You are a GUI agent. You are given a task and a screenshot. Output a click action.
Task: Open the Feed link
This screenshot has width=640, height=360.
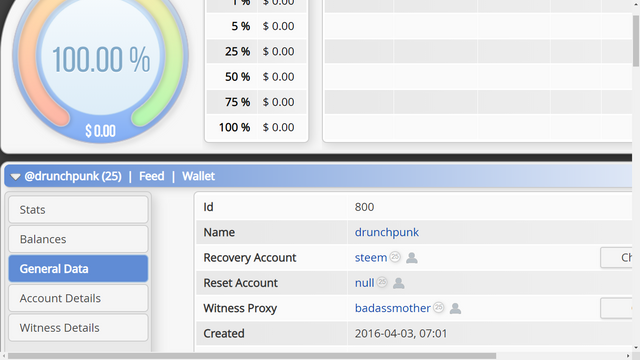[151, 176]
